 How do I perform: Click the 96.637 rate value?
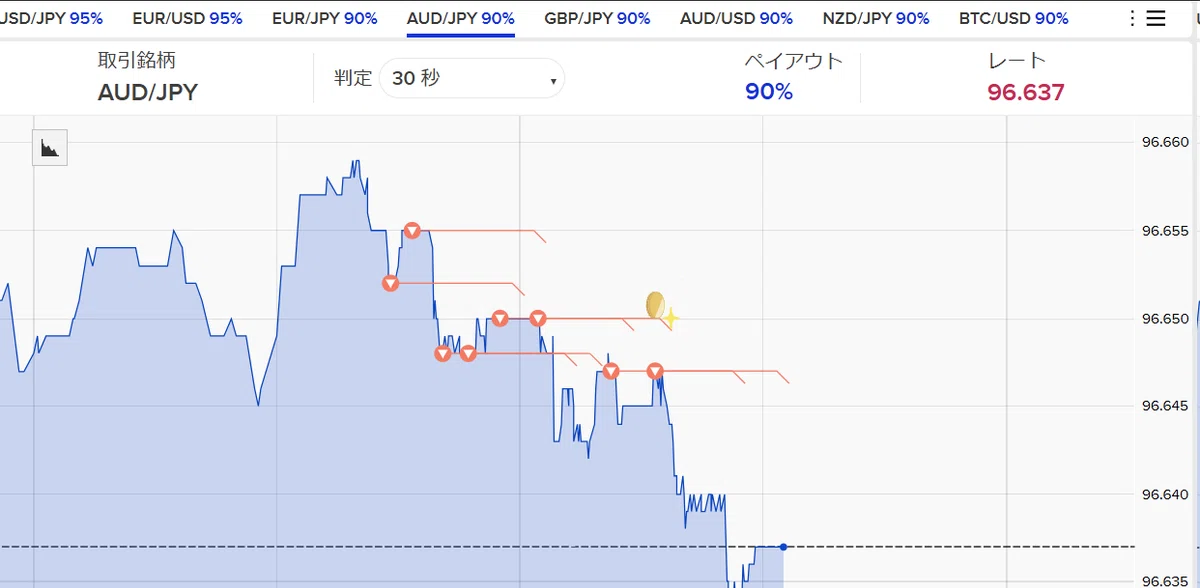1026,93
